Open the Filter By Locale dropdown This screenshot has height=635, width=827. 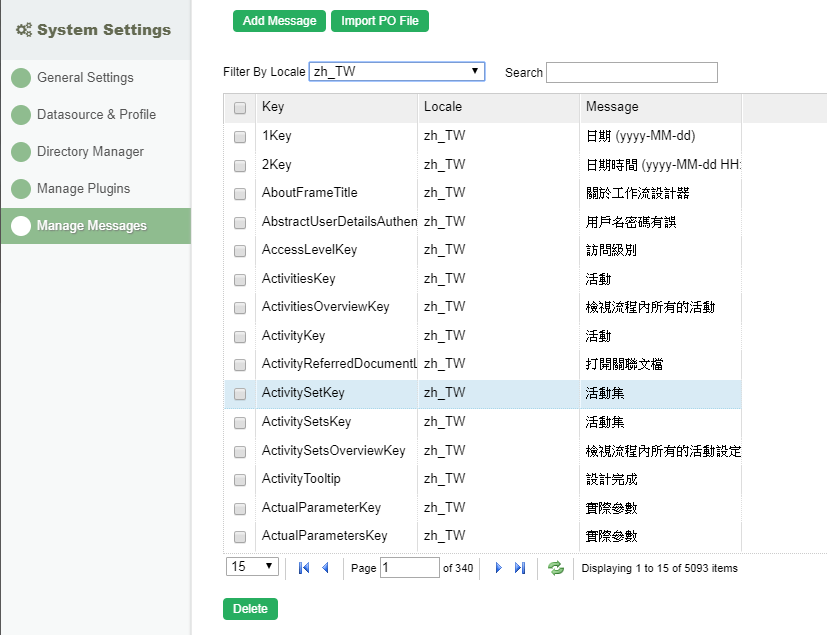coord(397,72)
